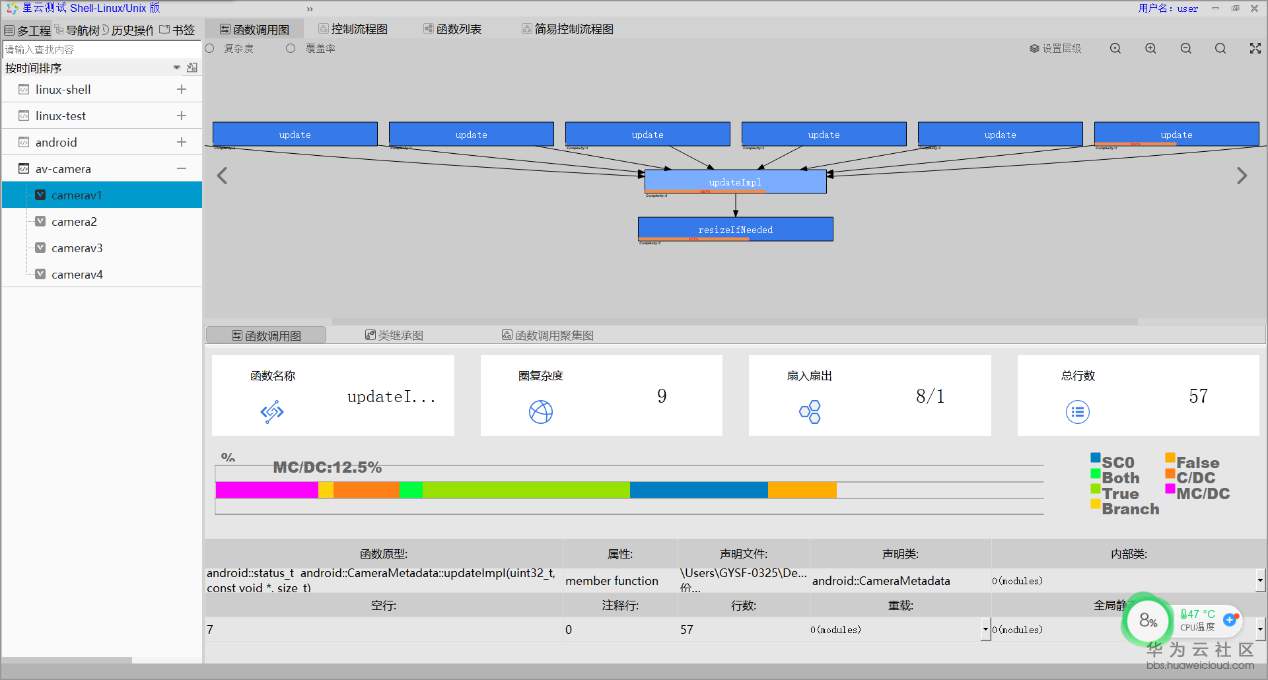Screen dimensions: 1268x680
Task: Click the fan-in fan-out hexagon icon
Action: coord(810,411)
